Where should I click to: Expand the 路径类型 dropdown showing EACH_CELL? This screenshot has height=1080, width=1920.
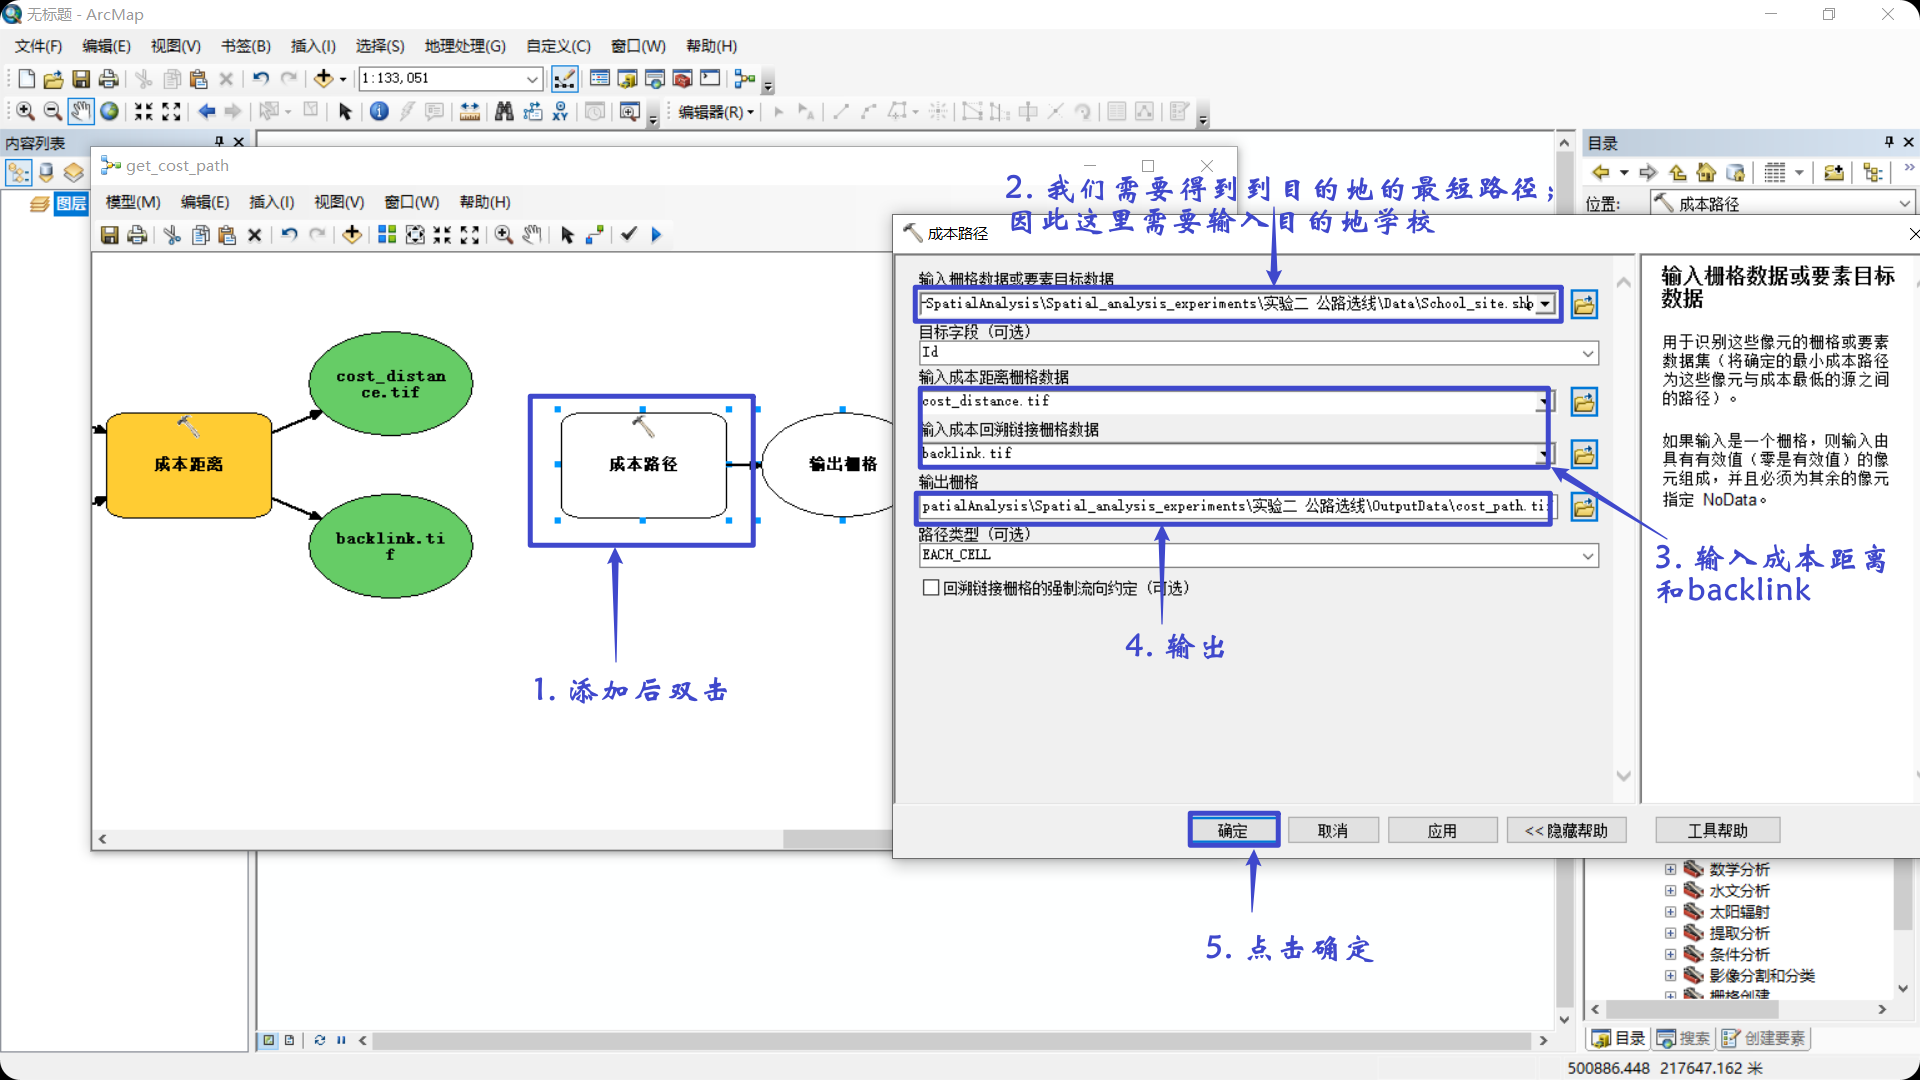[x=1587, y=556]
